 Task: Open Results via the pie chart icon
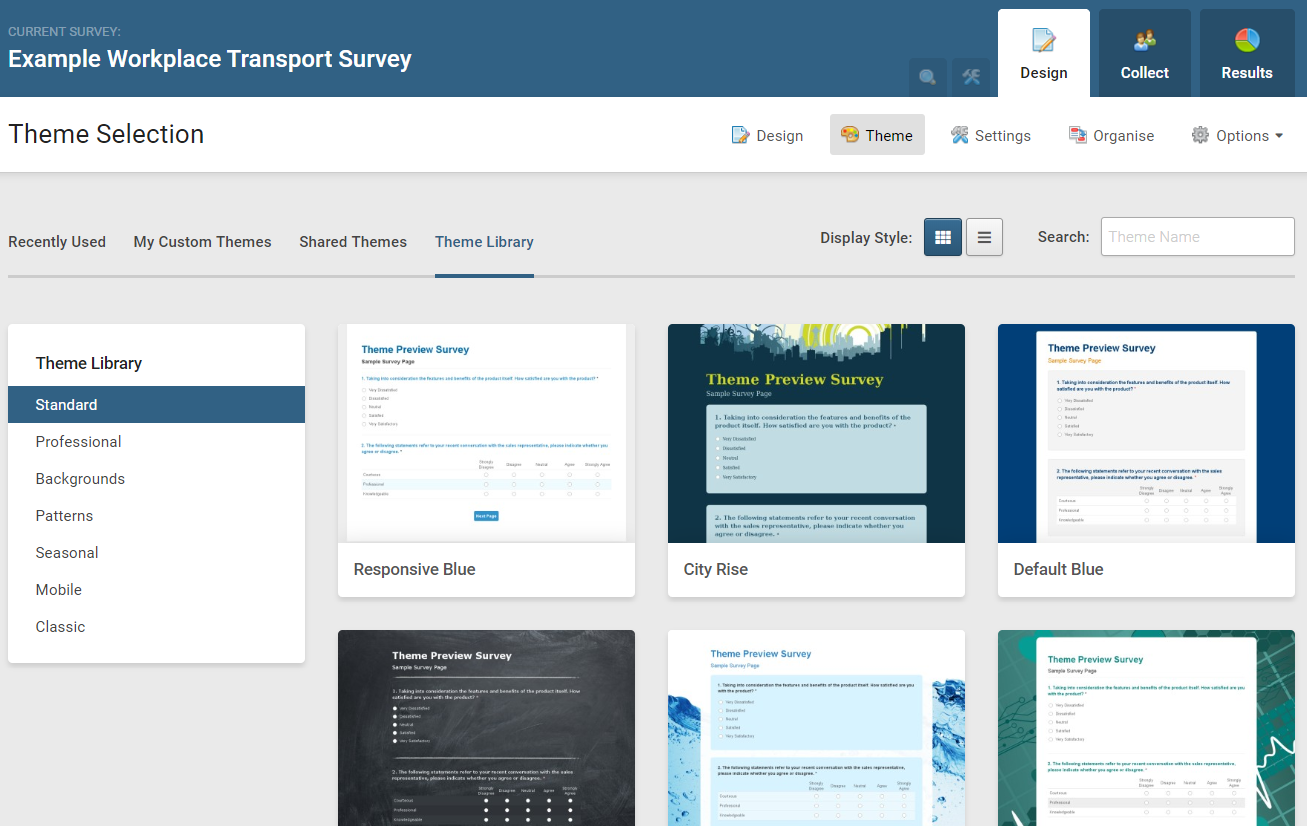(1246, 52)
